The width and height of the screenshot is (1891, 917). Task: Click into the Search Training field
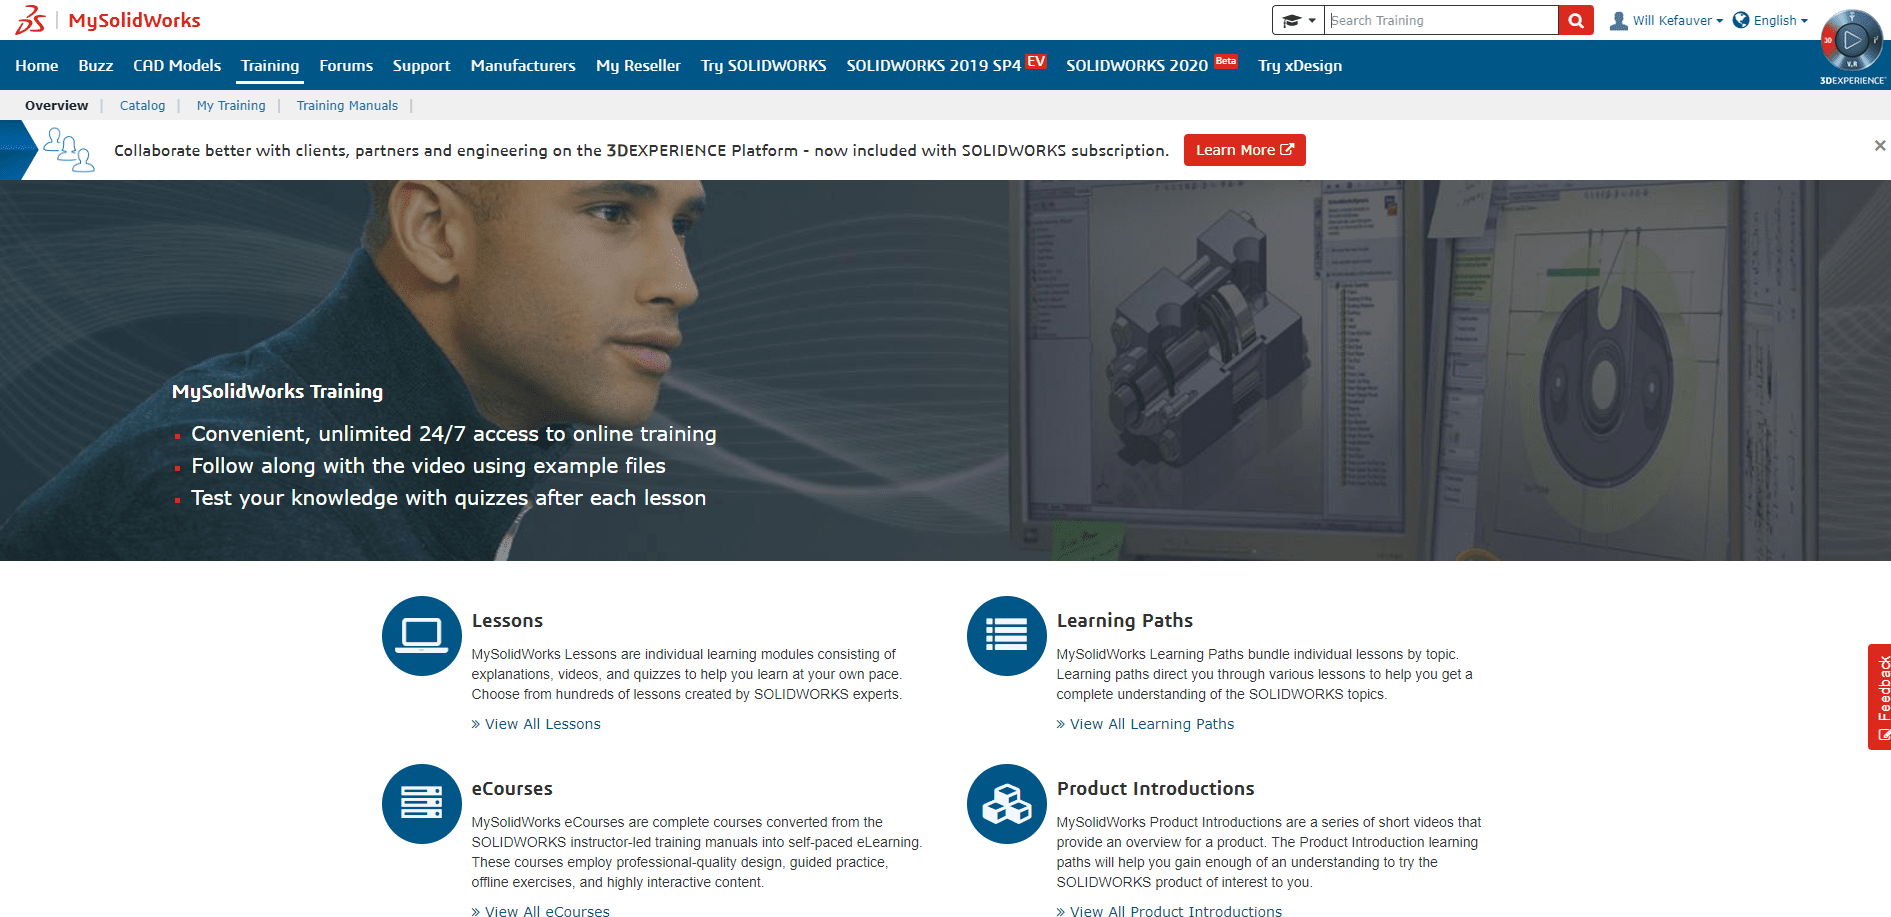[x=1441, y=20]
